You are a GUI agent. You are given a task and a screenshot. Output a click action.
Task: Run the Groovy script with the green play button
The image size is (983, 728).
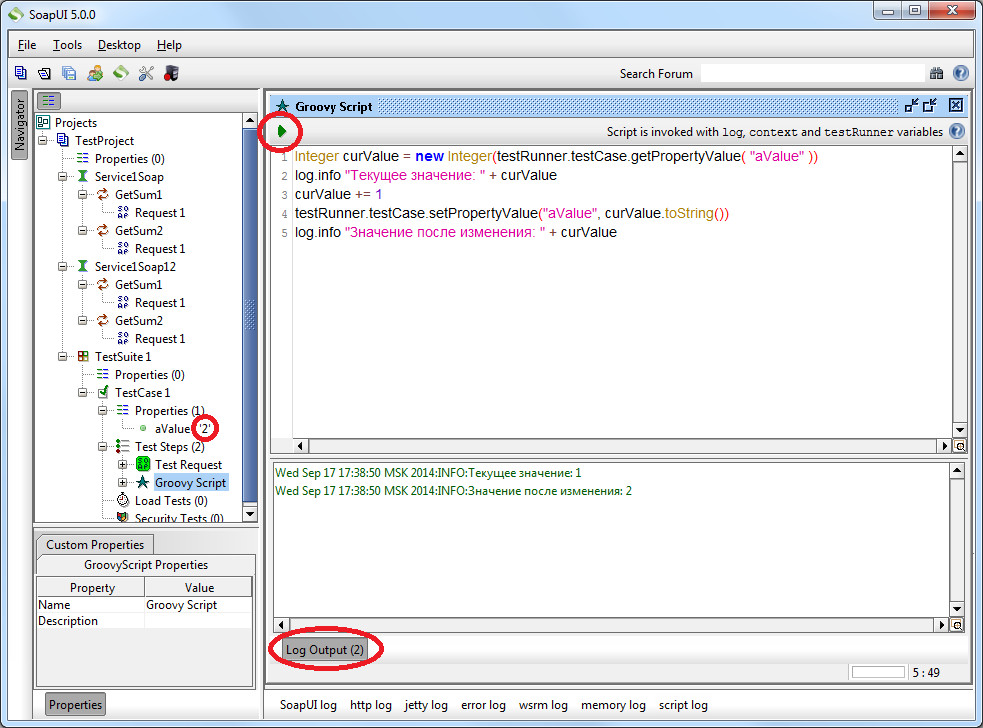pyautogui.click(x=282, y=131)
